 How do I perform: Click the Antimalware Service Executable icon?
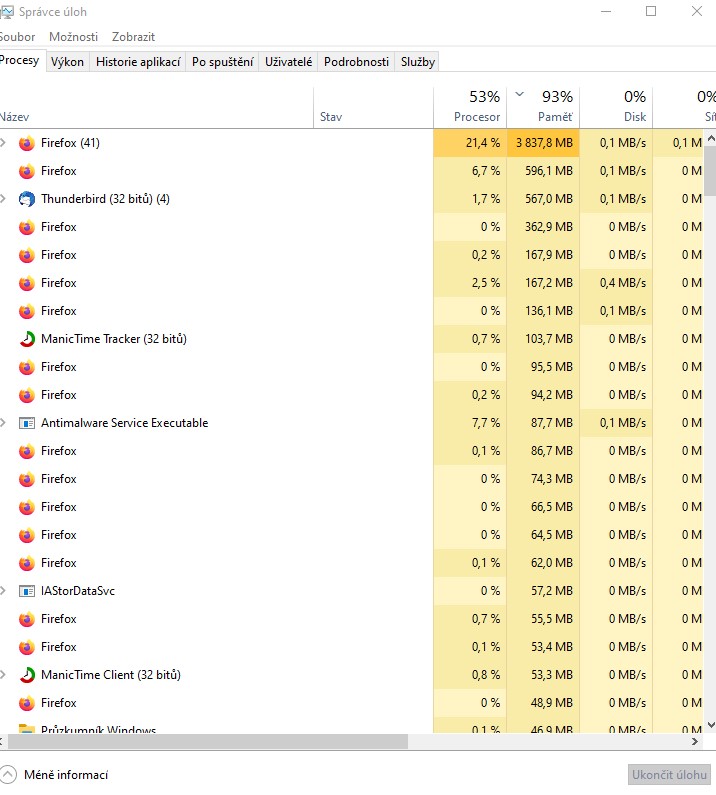click(27, 423)
